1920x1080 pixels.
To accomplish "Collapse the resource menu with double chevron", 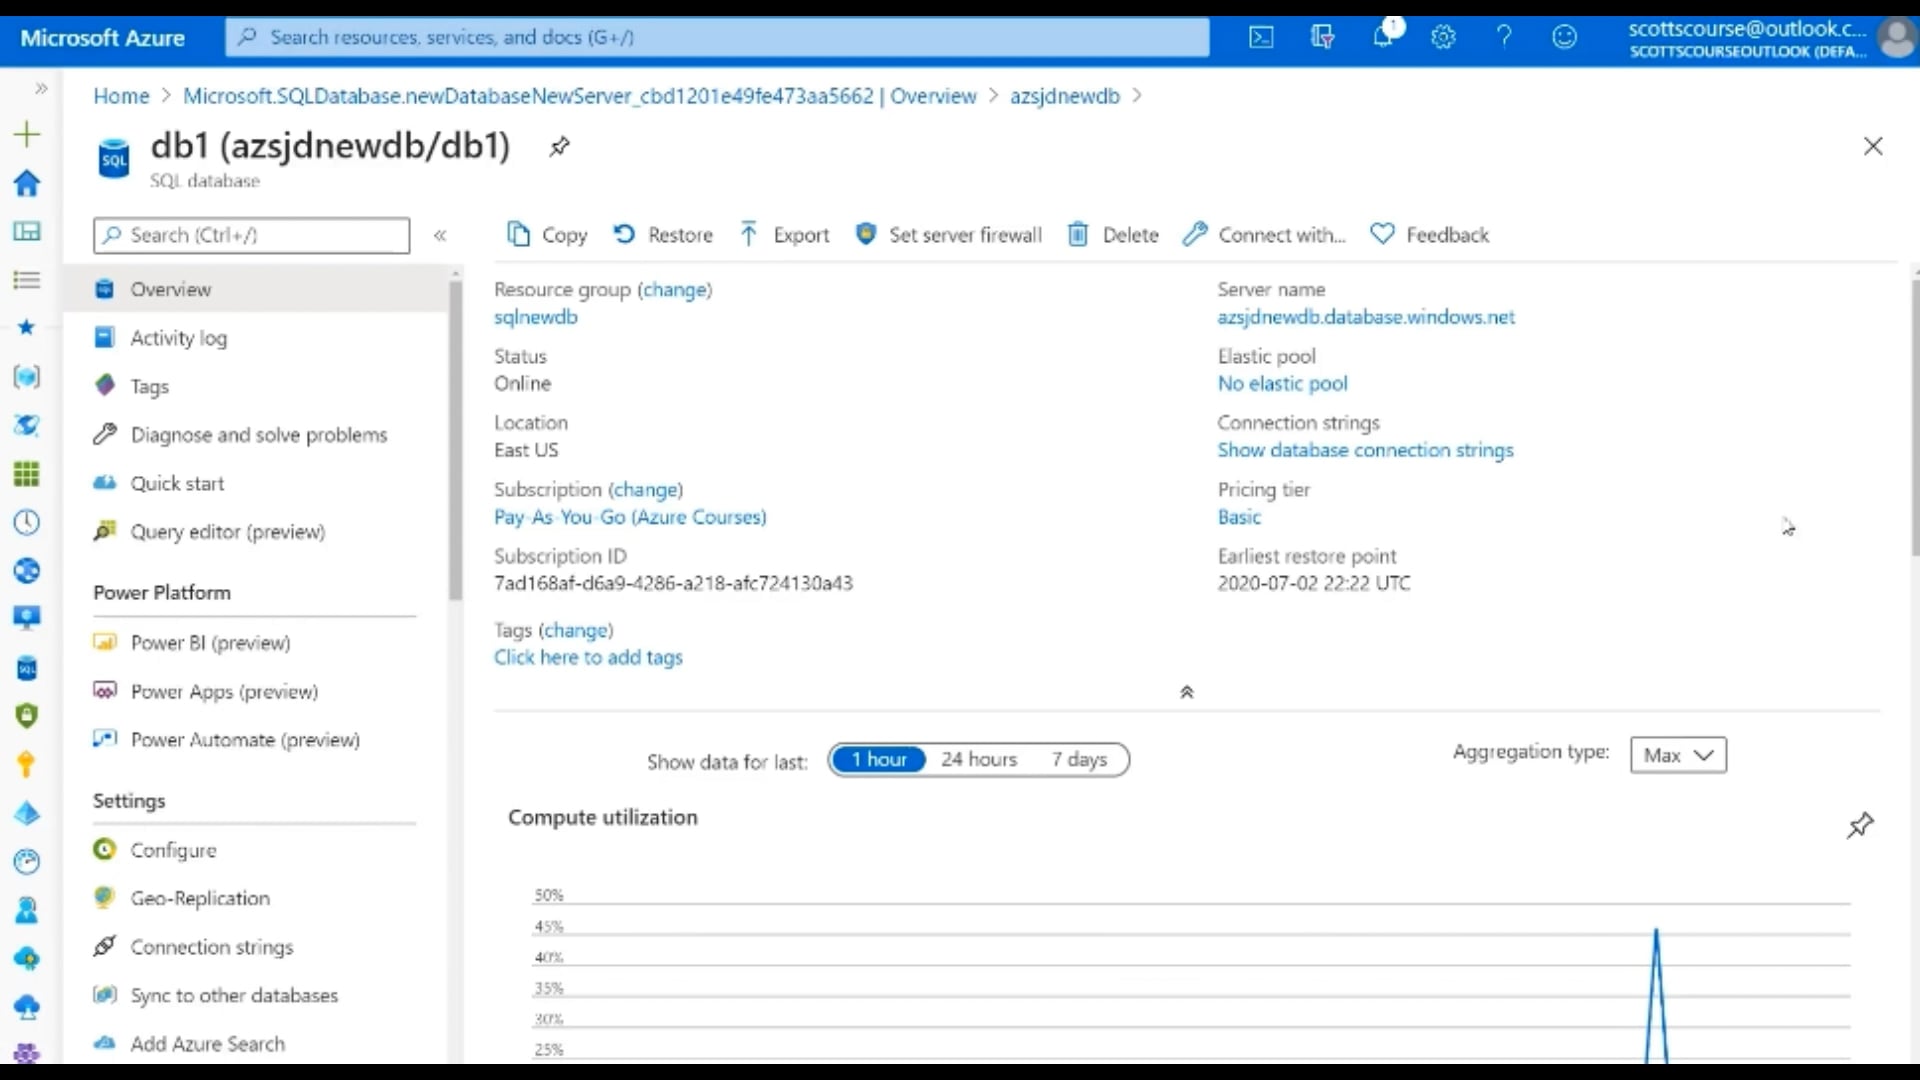I will point(440,235).
